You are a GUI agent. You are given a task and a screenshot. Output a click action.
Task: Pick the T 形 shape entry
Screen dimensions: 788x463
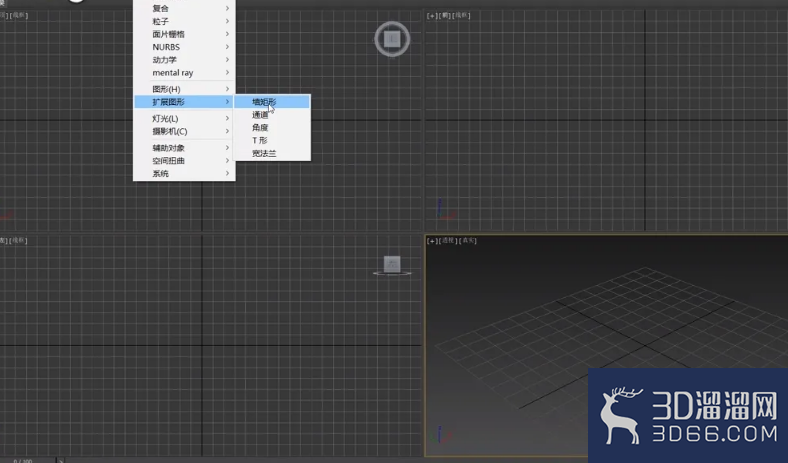(272, 140)
